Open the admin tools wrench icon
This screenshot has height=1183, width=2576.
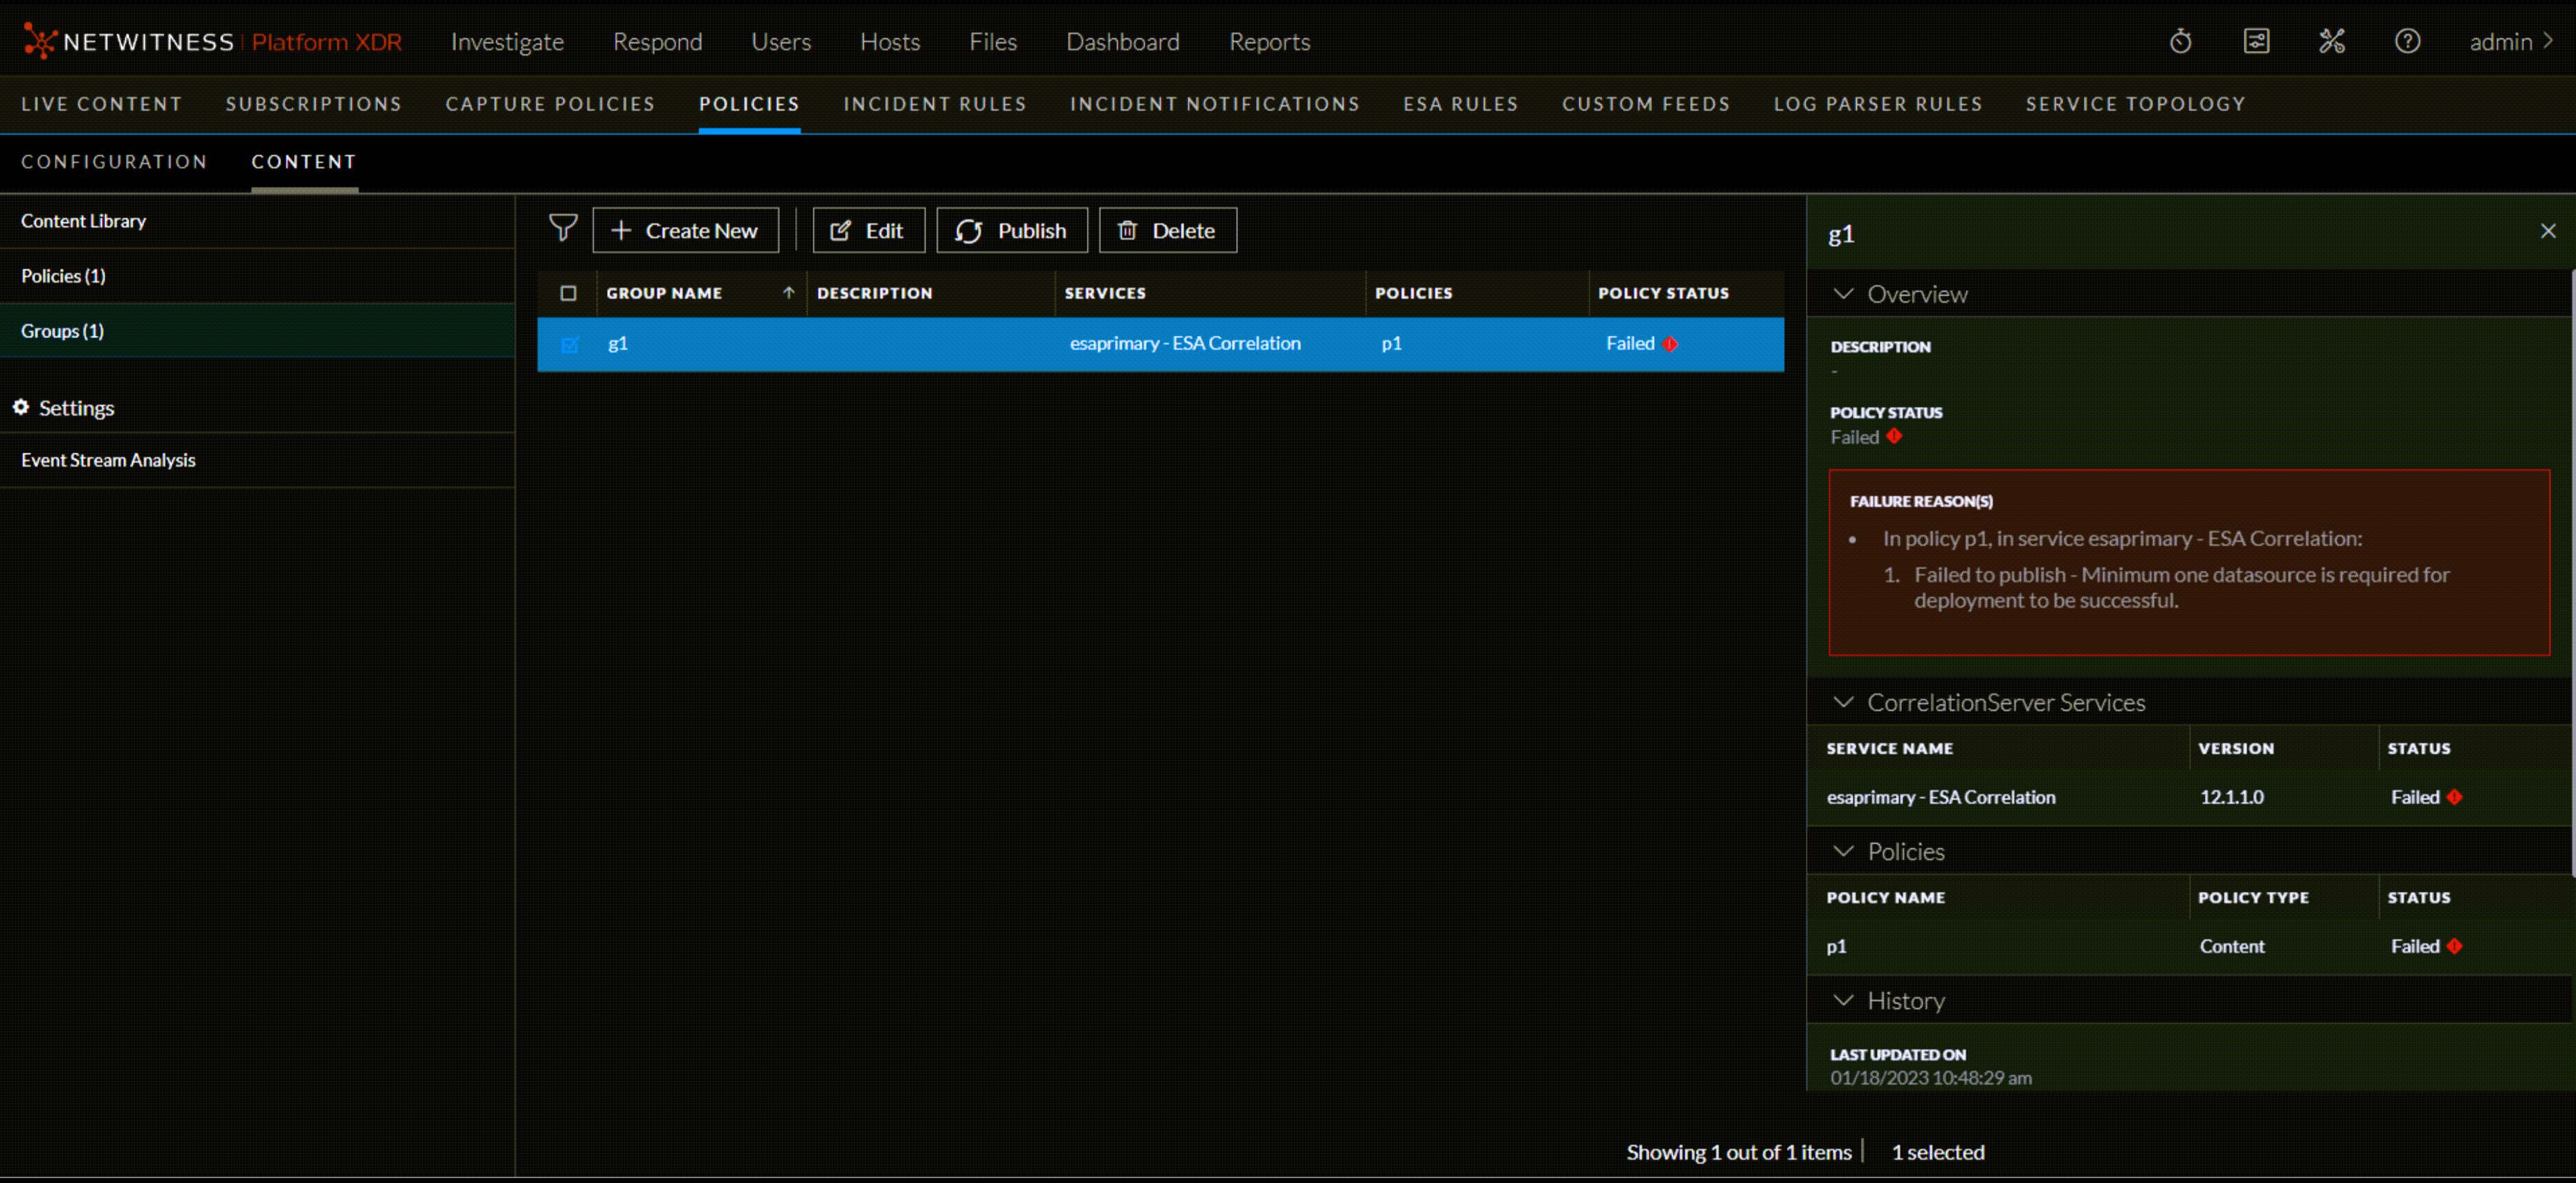(2331, 41)
